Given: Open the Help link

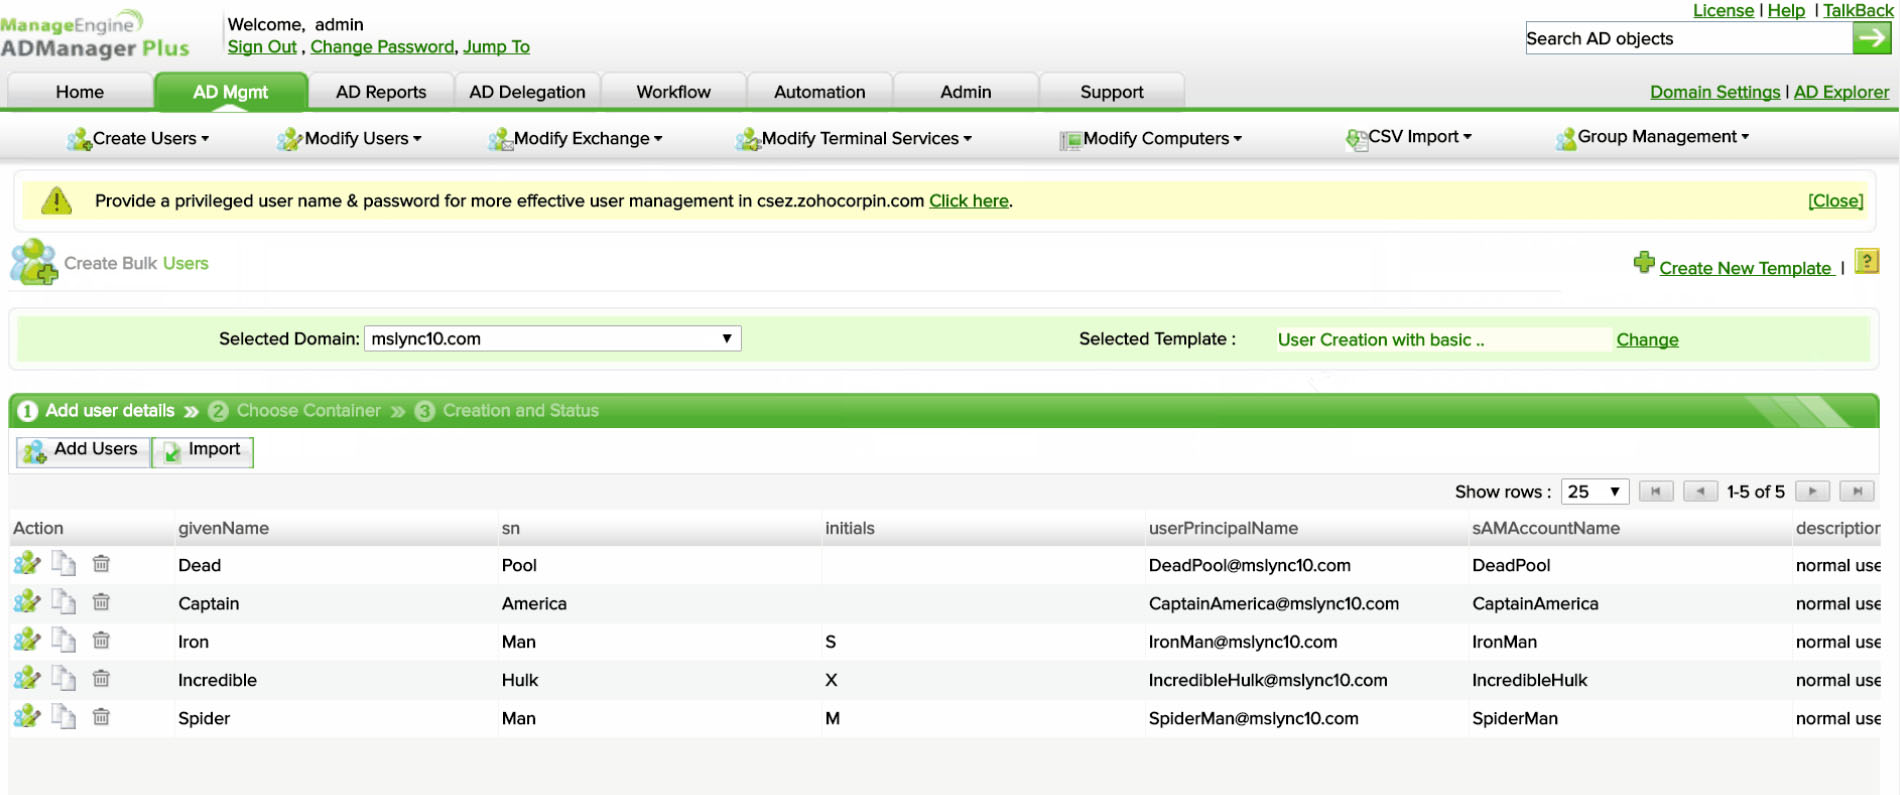Looking at the screenshot, I should (x=1786, y=10).
